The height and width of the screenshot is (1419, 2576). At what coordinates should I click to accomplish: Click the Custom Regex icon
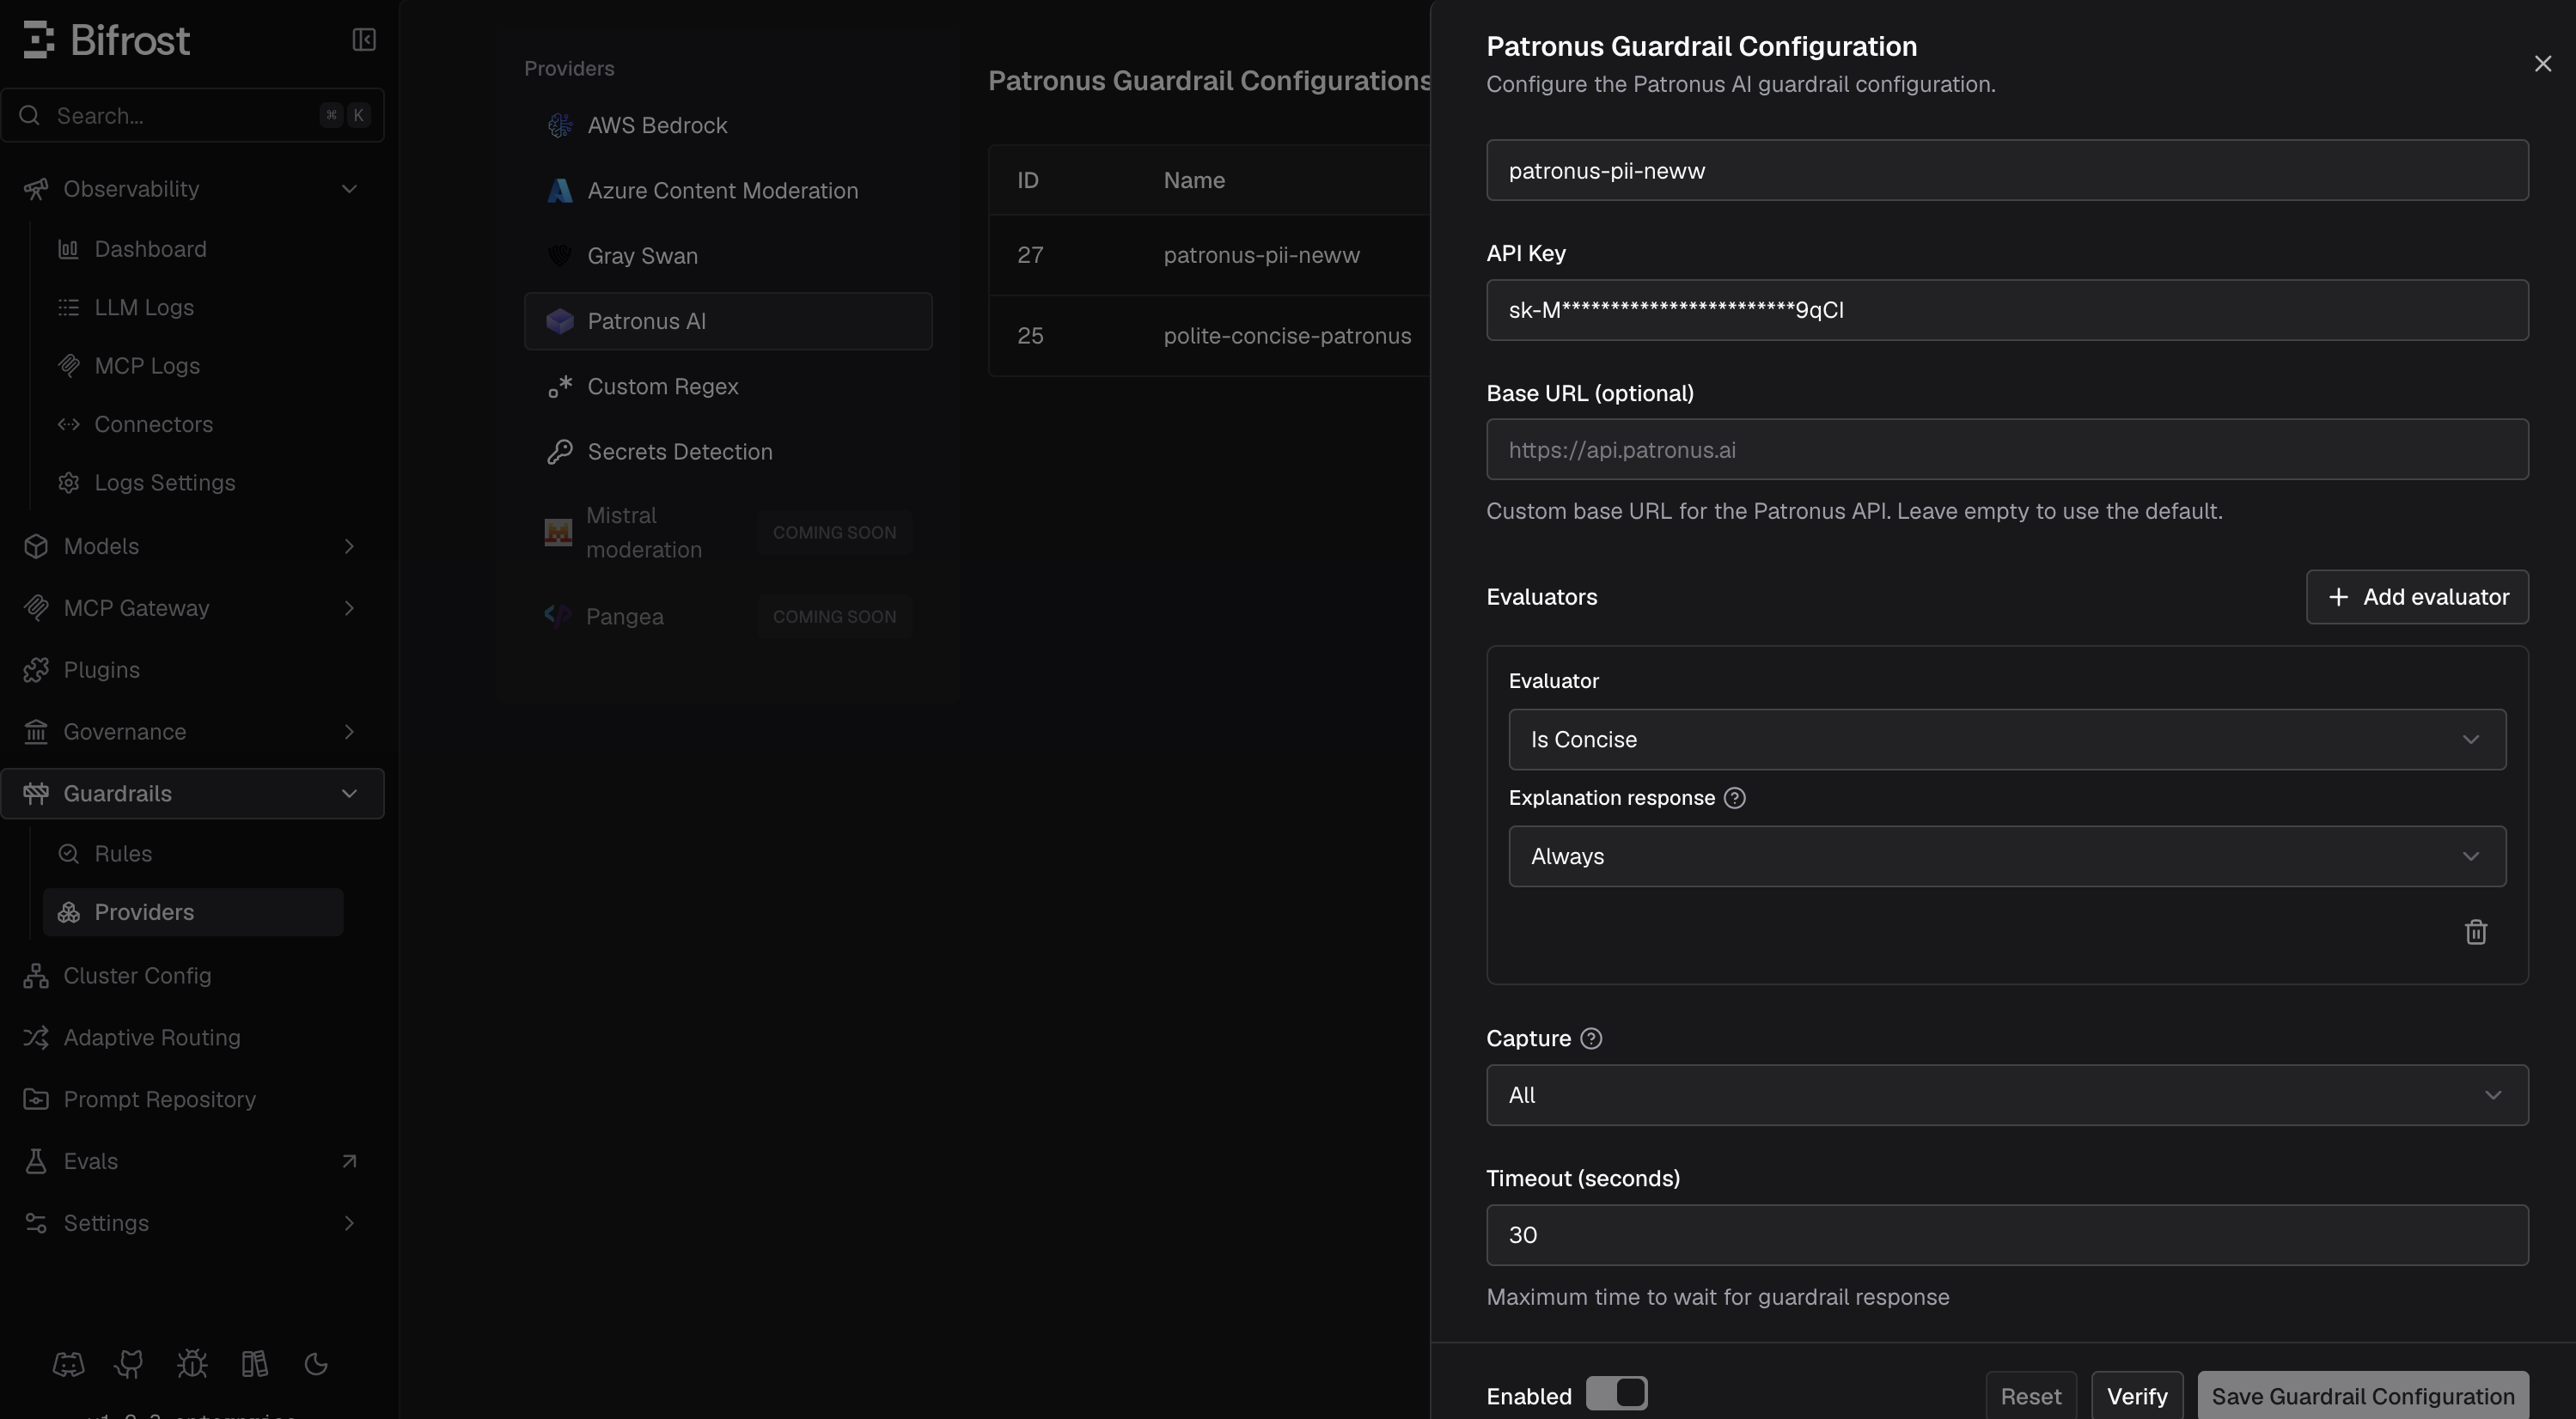pyautogui.click(x=560, y=386)
